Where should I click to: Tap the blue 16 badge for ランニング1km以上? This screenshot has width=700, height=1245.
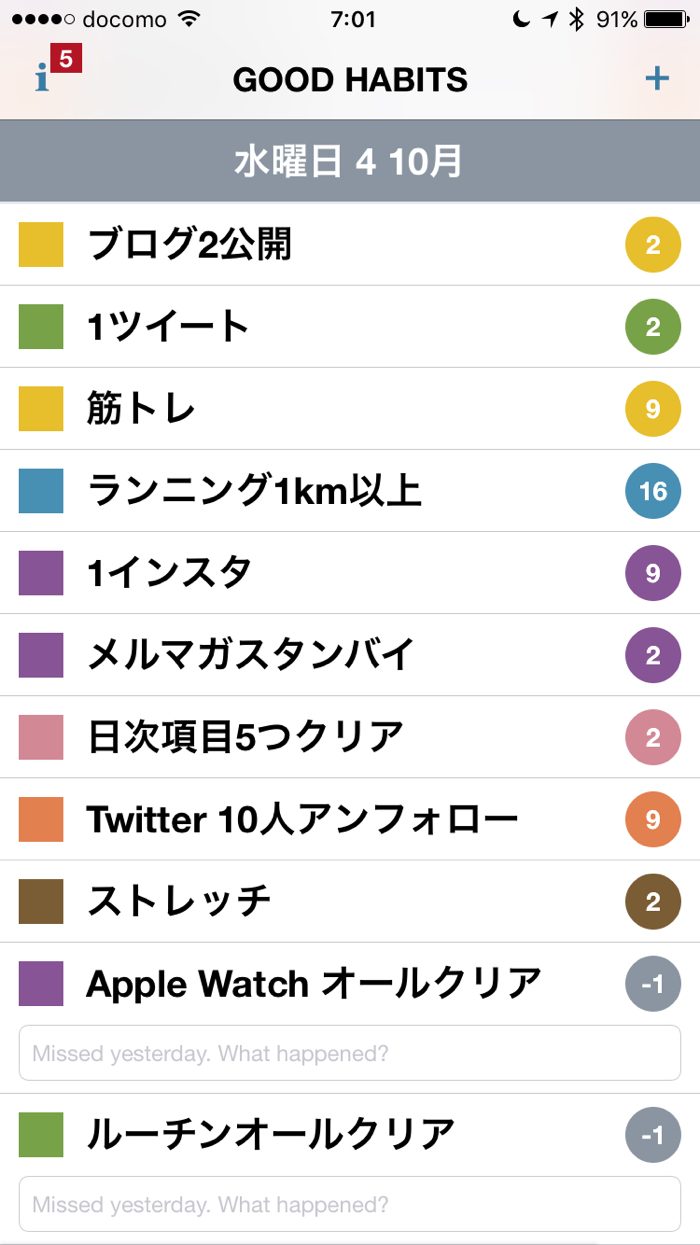[x=653, y=491]
